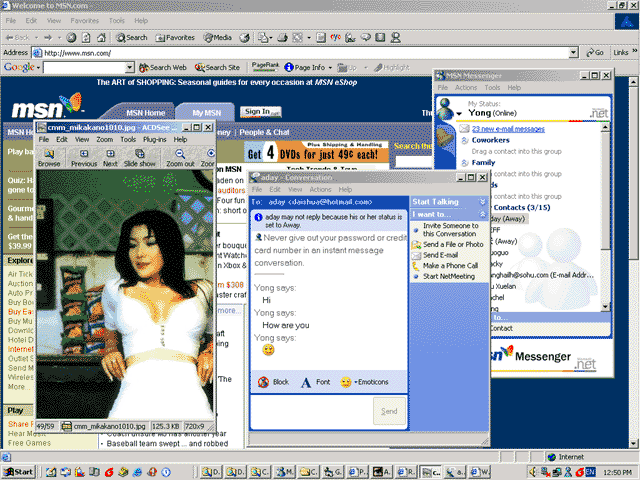Click the Print icon in Internet Explorer toolbar
Viewport: 640px width, 480px height.
click(x=282, y=38)
